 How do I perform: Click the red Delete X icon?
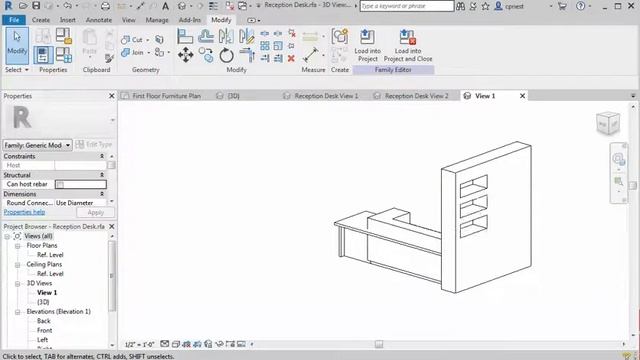click(291, 58)
